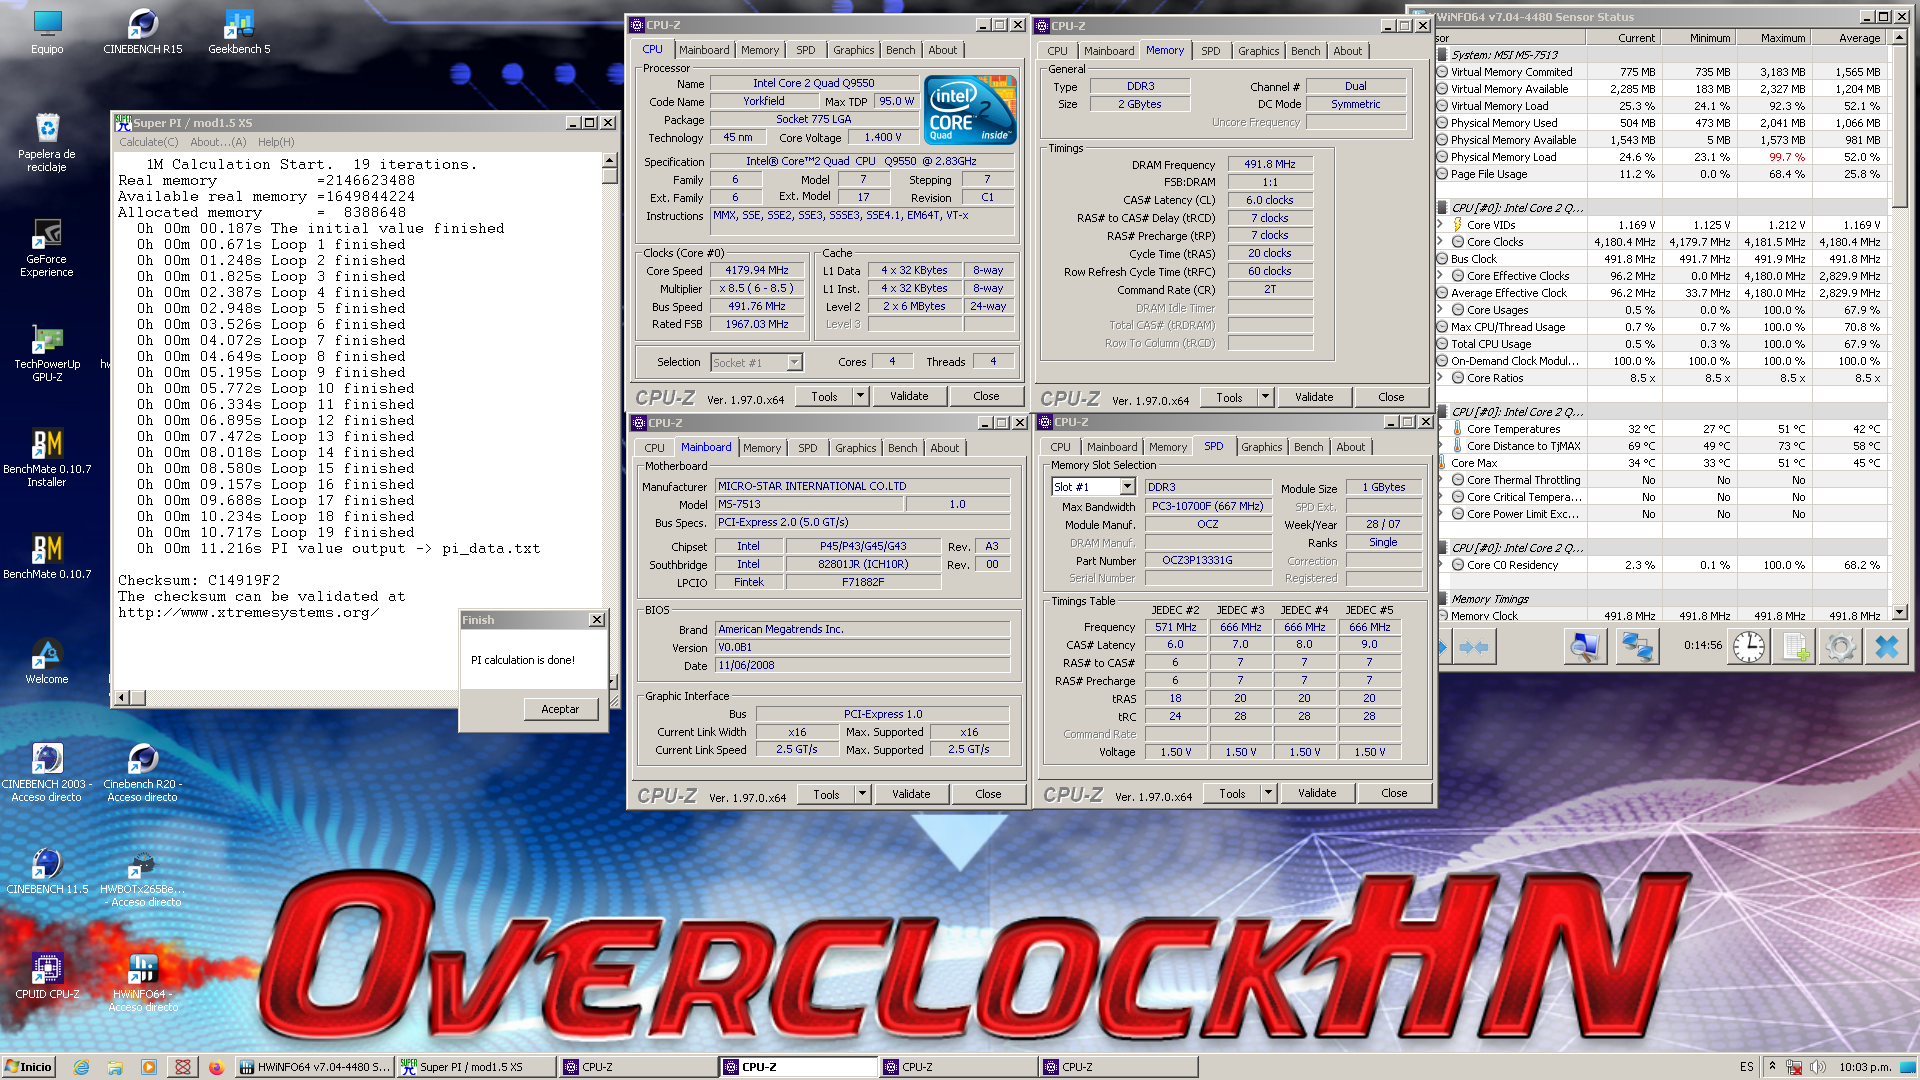Screen dimensions: 1920x1080
Task: Click Validate in Mainboard CPU-Z window
Action: [911, 794]
